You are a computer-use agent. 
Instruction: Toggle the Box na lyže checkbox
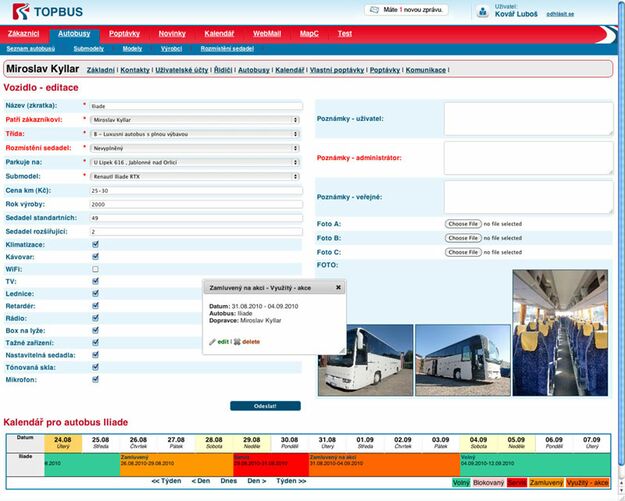(95, 330)
